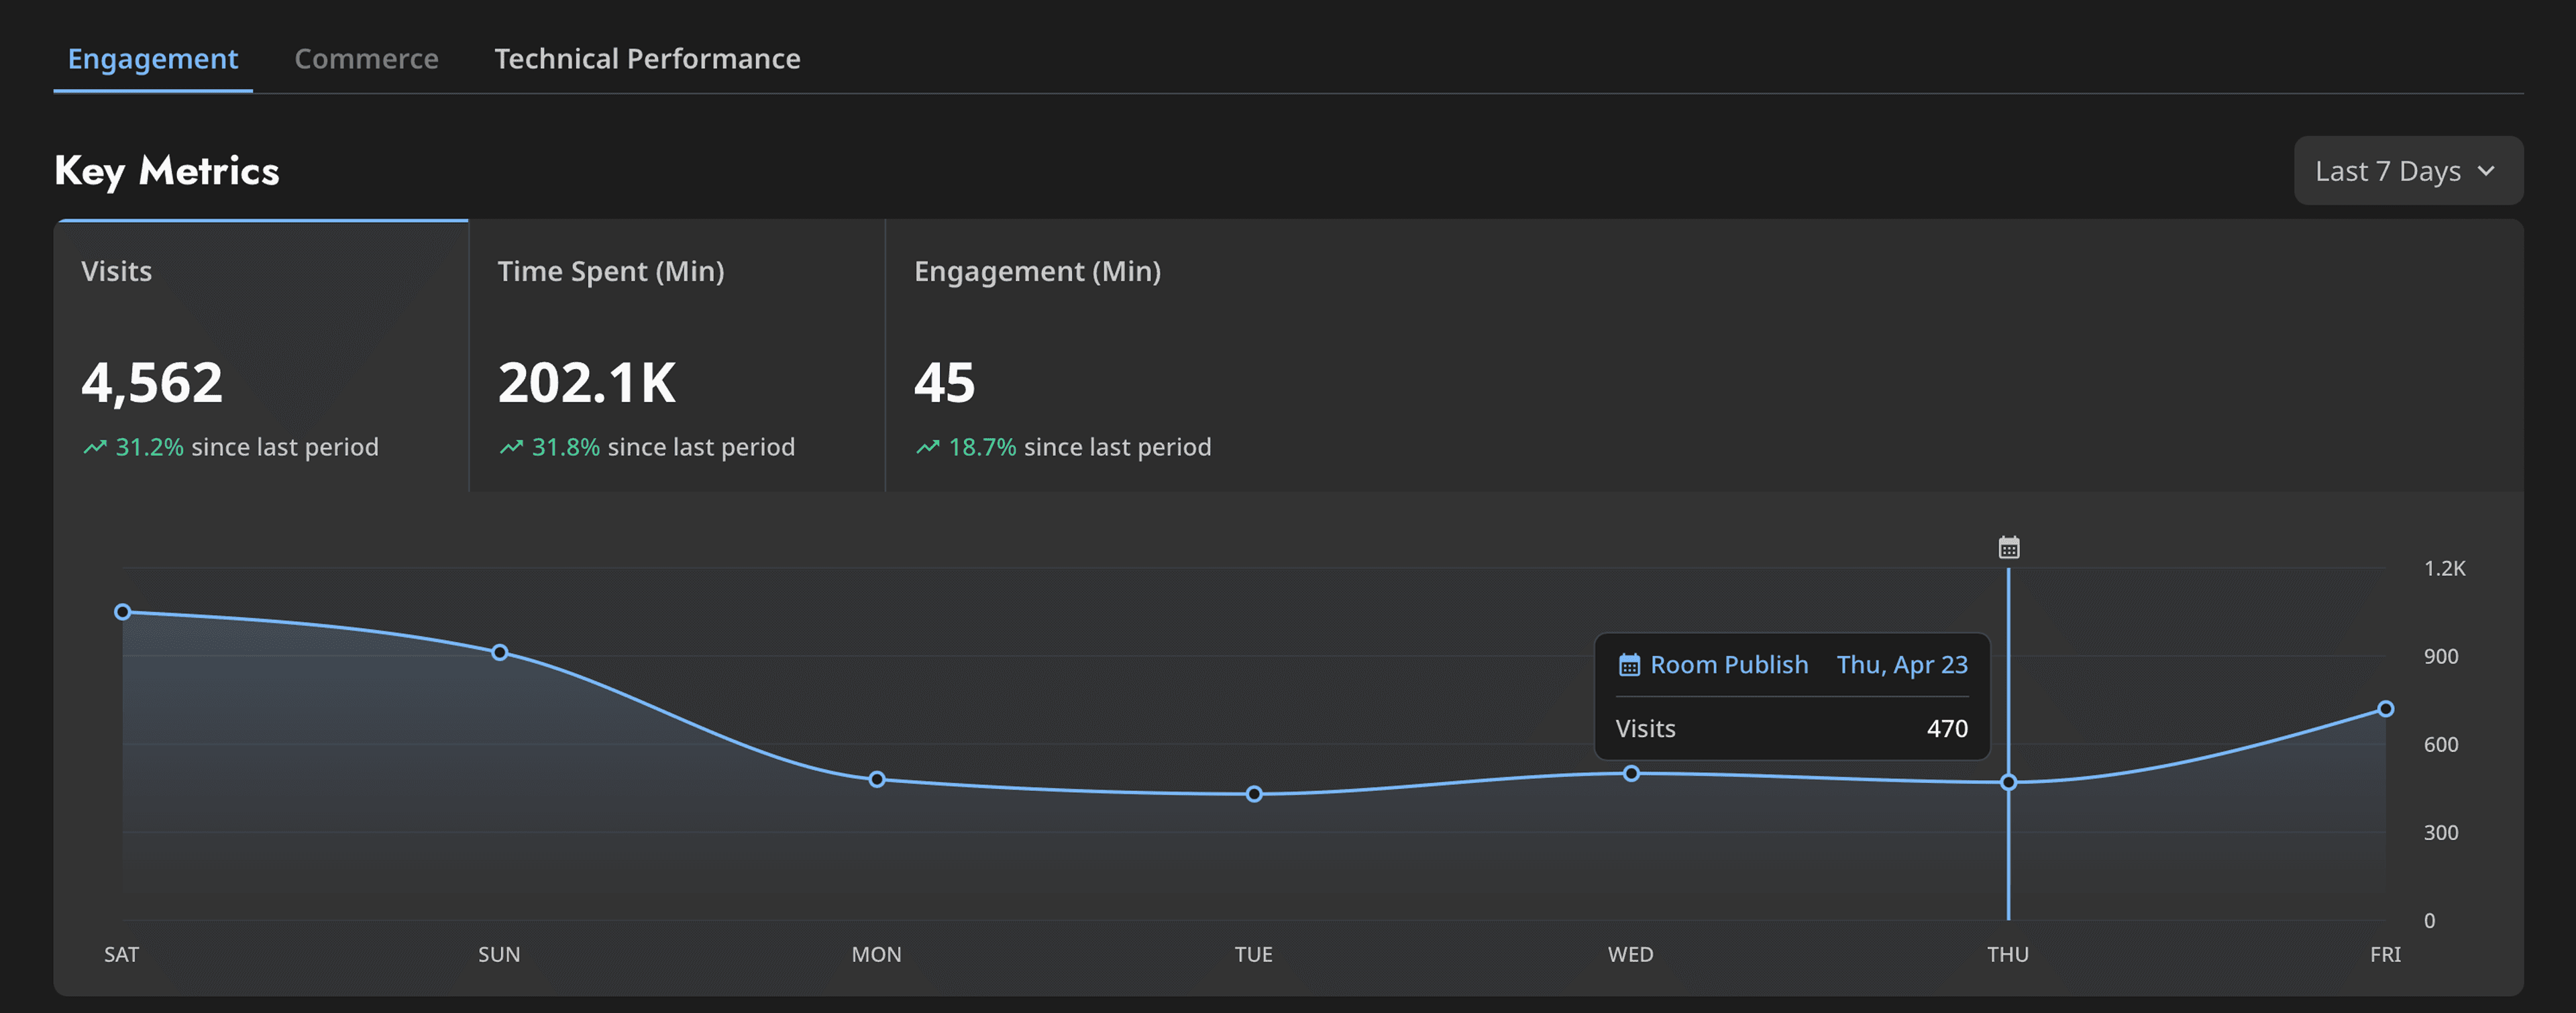Click the MON data point on the chart

pos(877,780)
